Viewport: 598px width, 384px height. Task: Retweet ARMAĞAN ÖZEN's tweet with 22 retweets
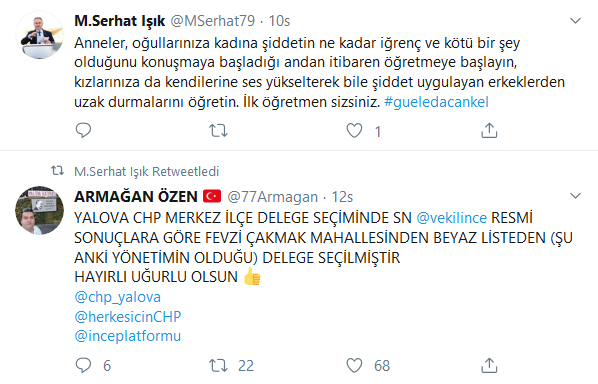pyautogui.click(x=218, y=365)
